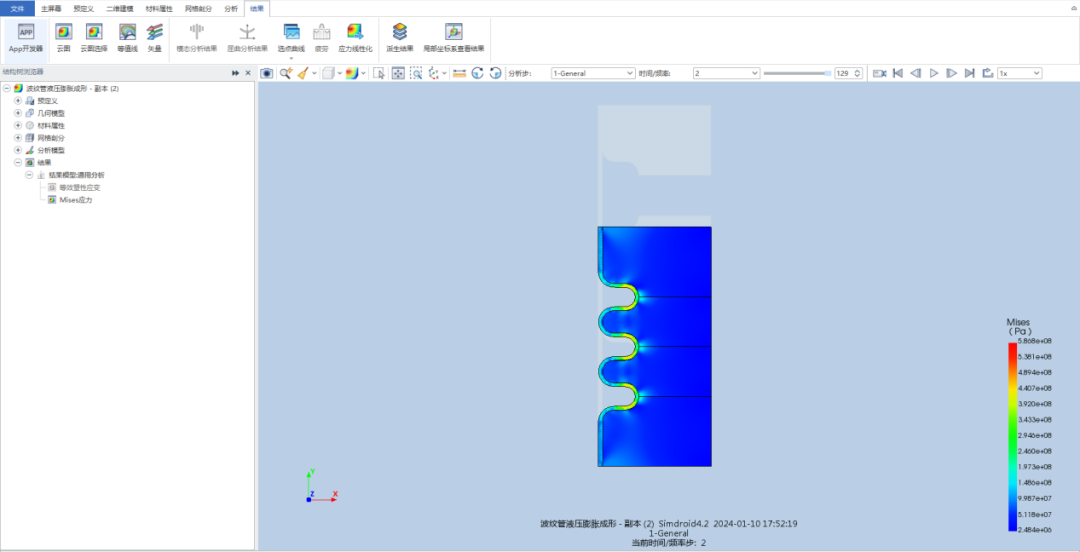Image resolution: width=1080 pixels, height=552 pixels.
Task: Export animation with the export icon
Action: [x=986, y=73]
